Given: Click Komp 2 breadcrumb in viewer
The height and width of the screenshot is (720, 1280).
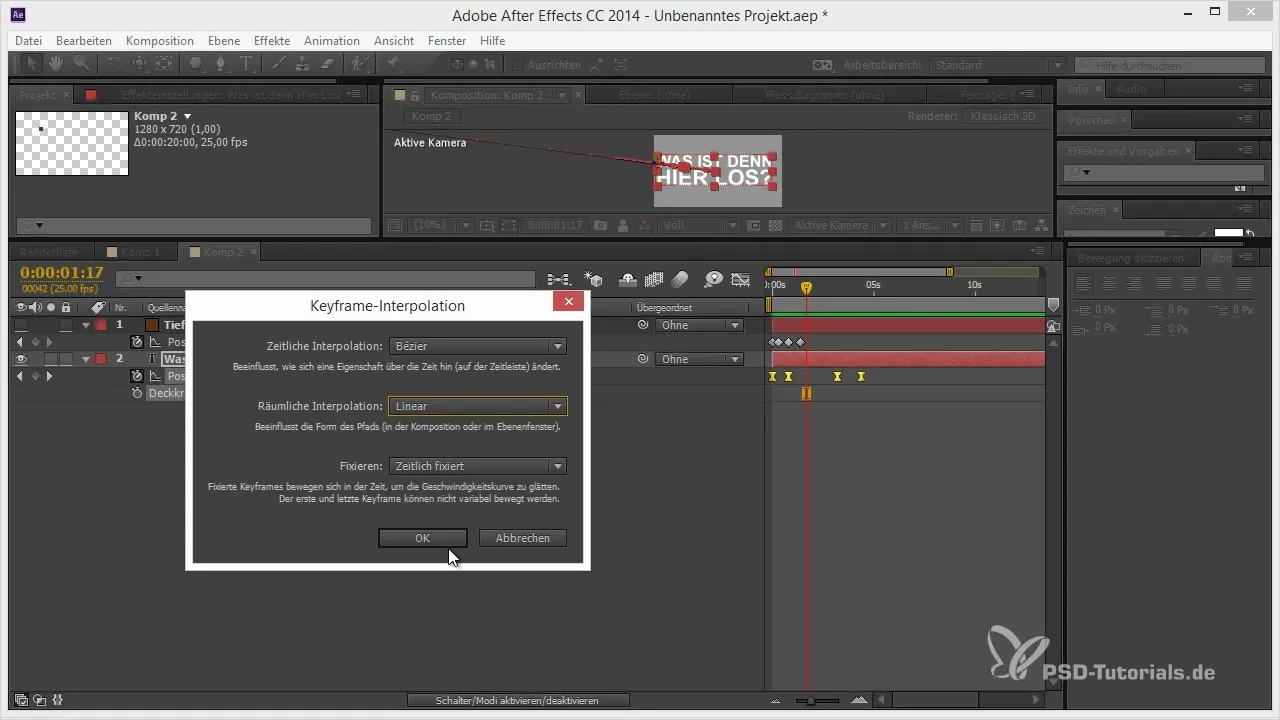Looking at the screenshot, I should click(432, 117).
